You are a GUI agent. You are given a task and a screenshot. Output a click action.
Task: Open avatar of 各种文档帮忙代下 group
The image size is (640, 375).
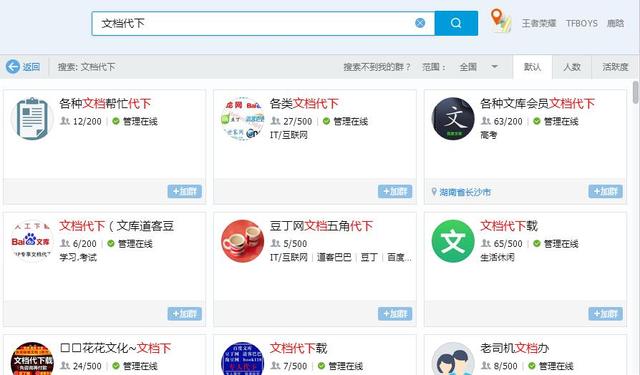click(32, 118)
